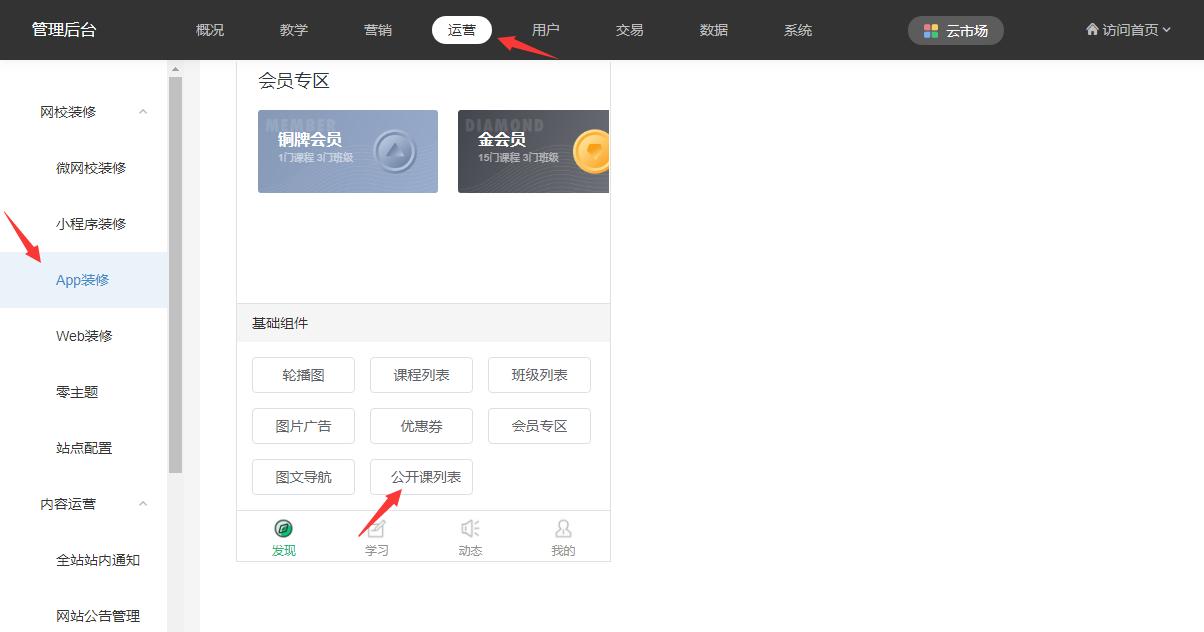Screen dimensions: 1204x632
Task: Add the 图文导航 component
Action: pyautogui.click(x=303, y=477)
